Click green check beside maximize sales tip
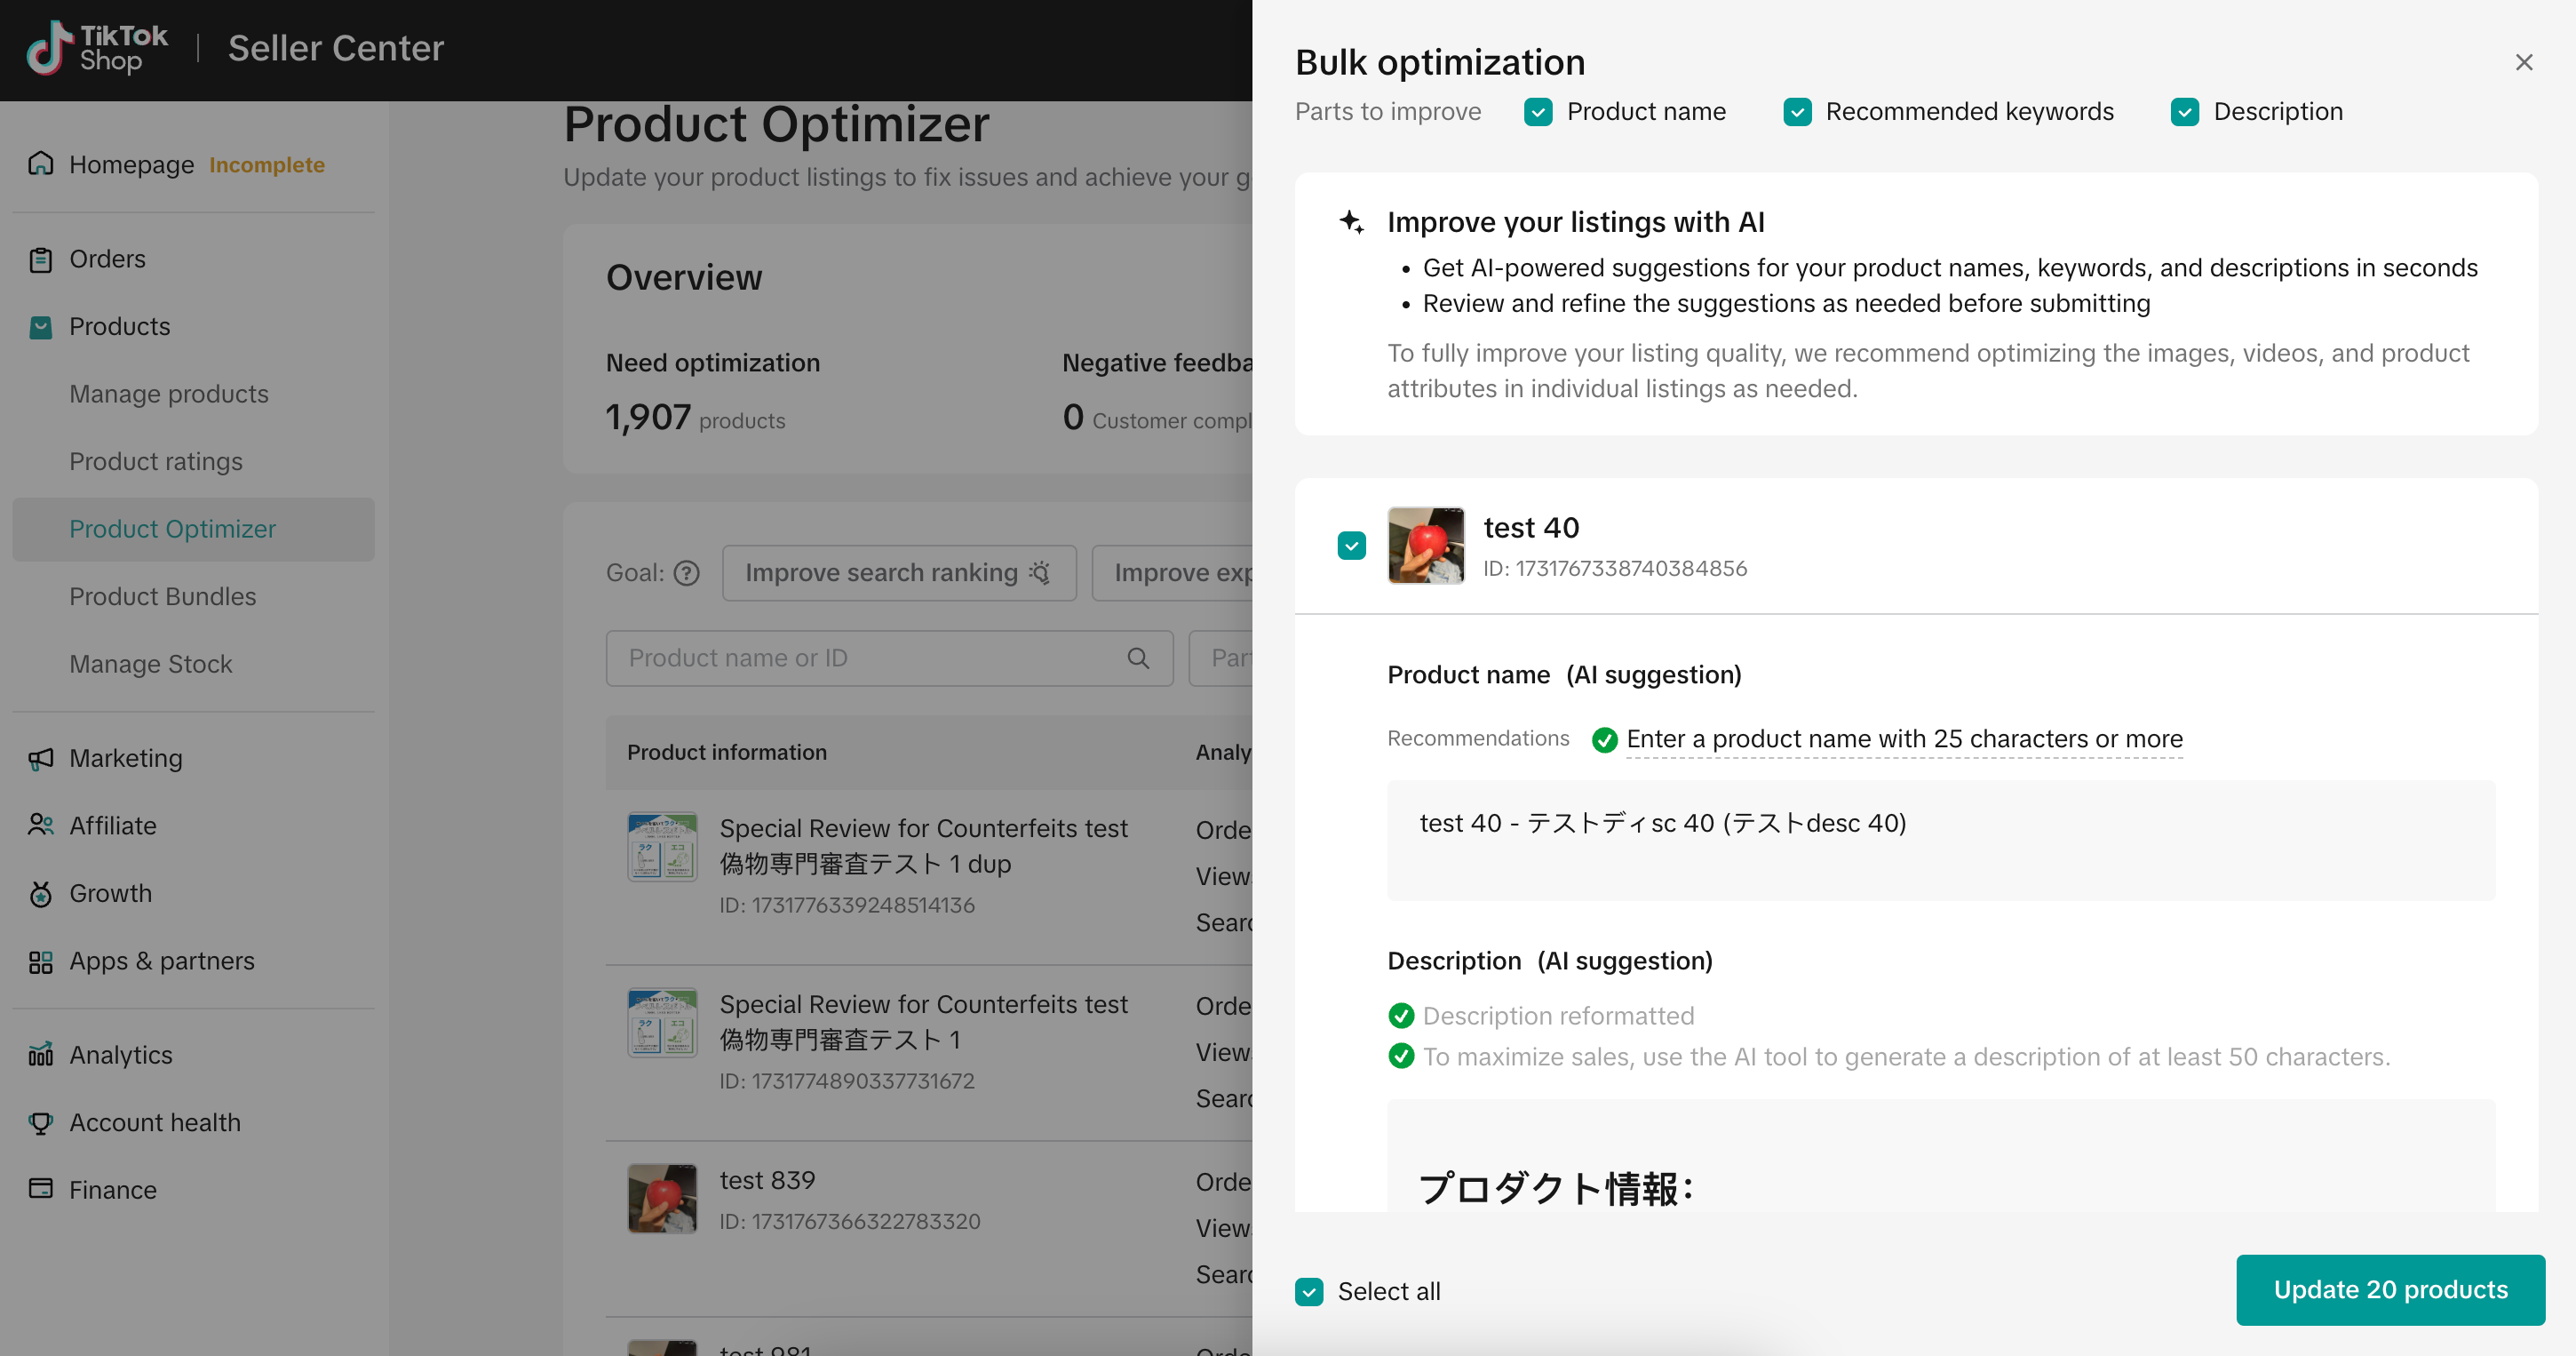This screenshot has height=1356, width=2576. (1402, 1056)
